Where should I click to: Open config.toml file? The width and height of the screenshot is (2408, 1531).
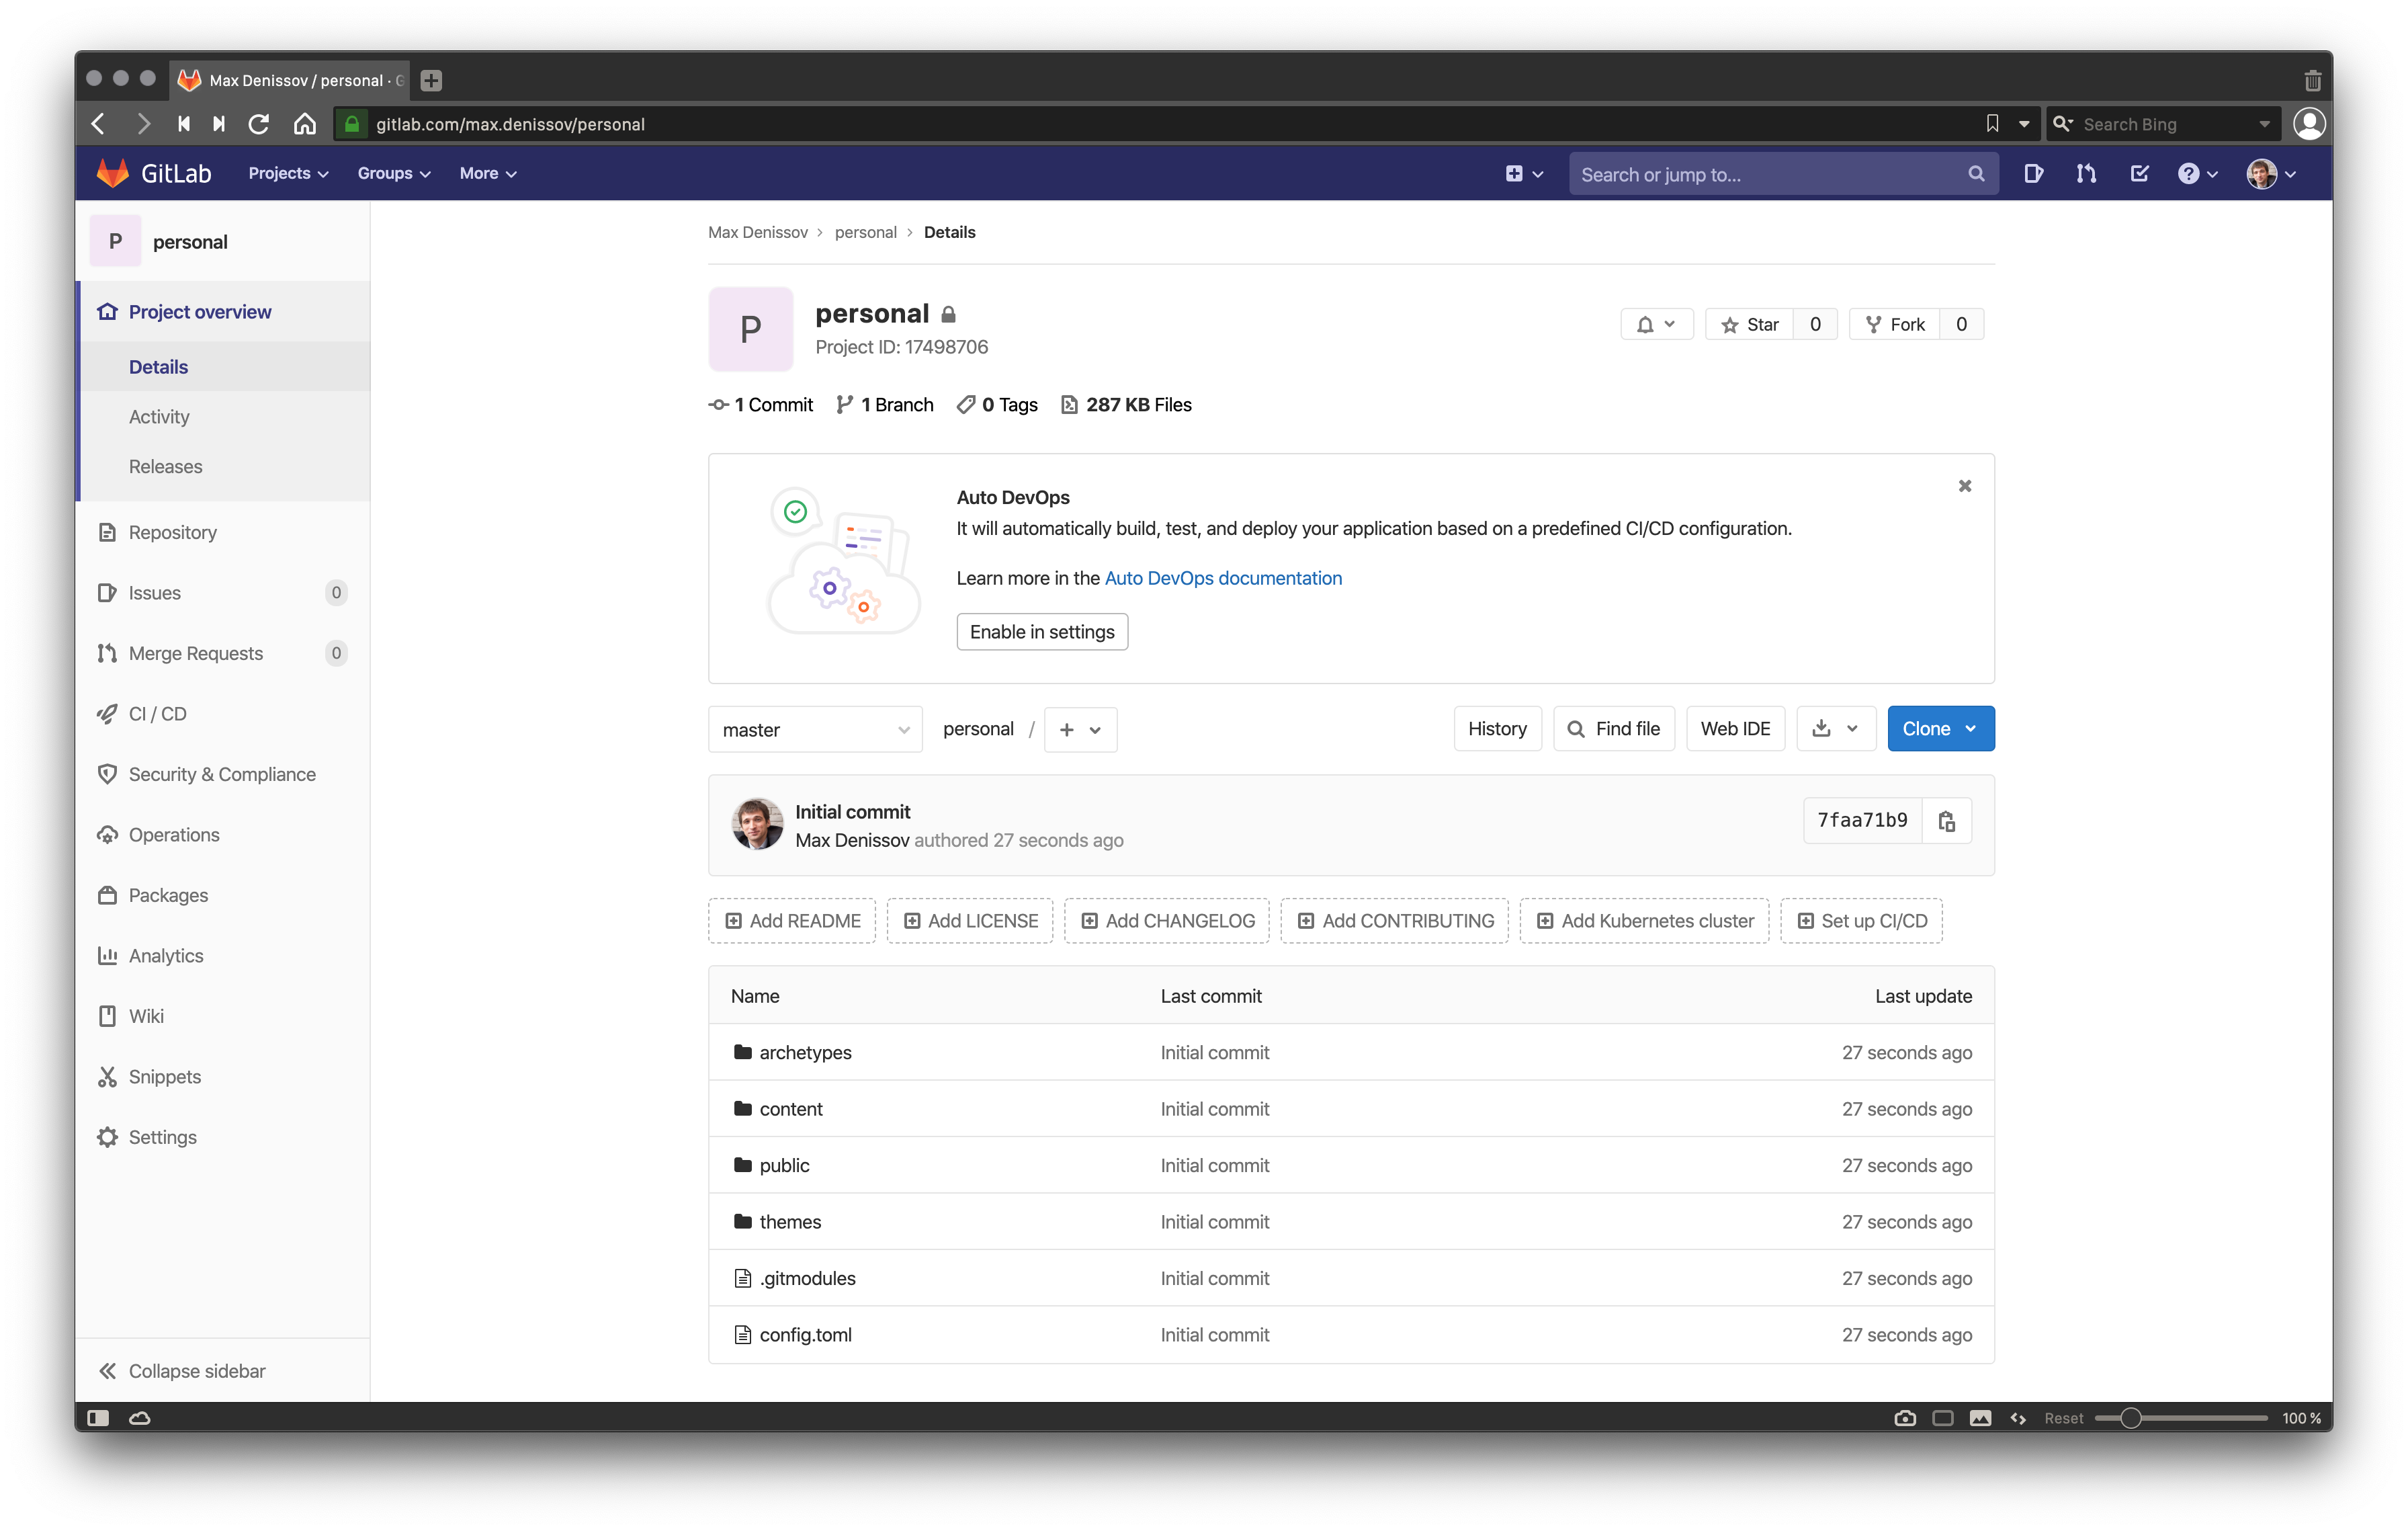pyautogui.click(x=805, y=1334)
